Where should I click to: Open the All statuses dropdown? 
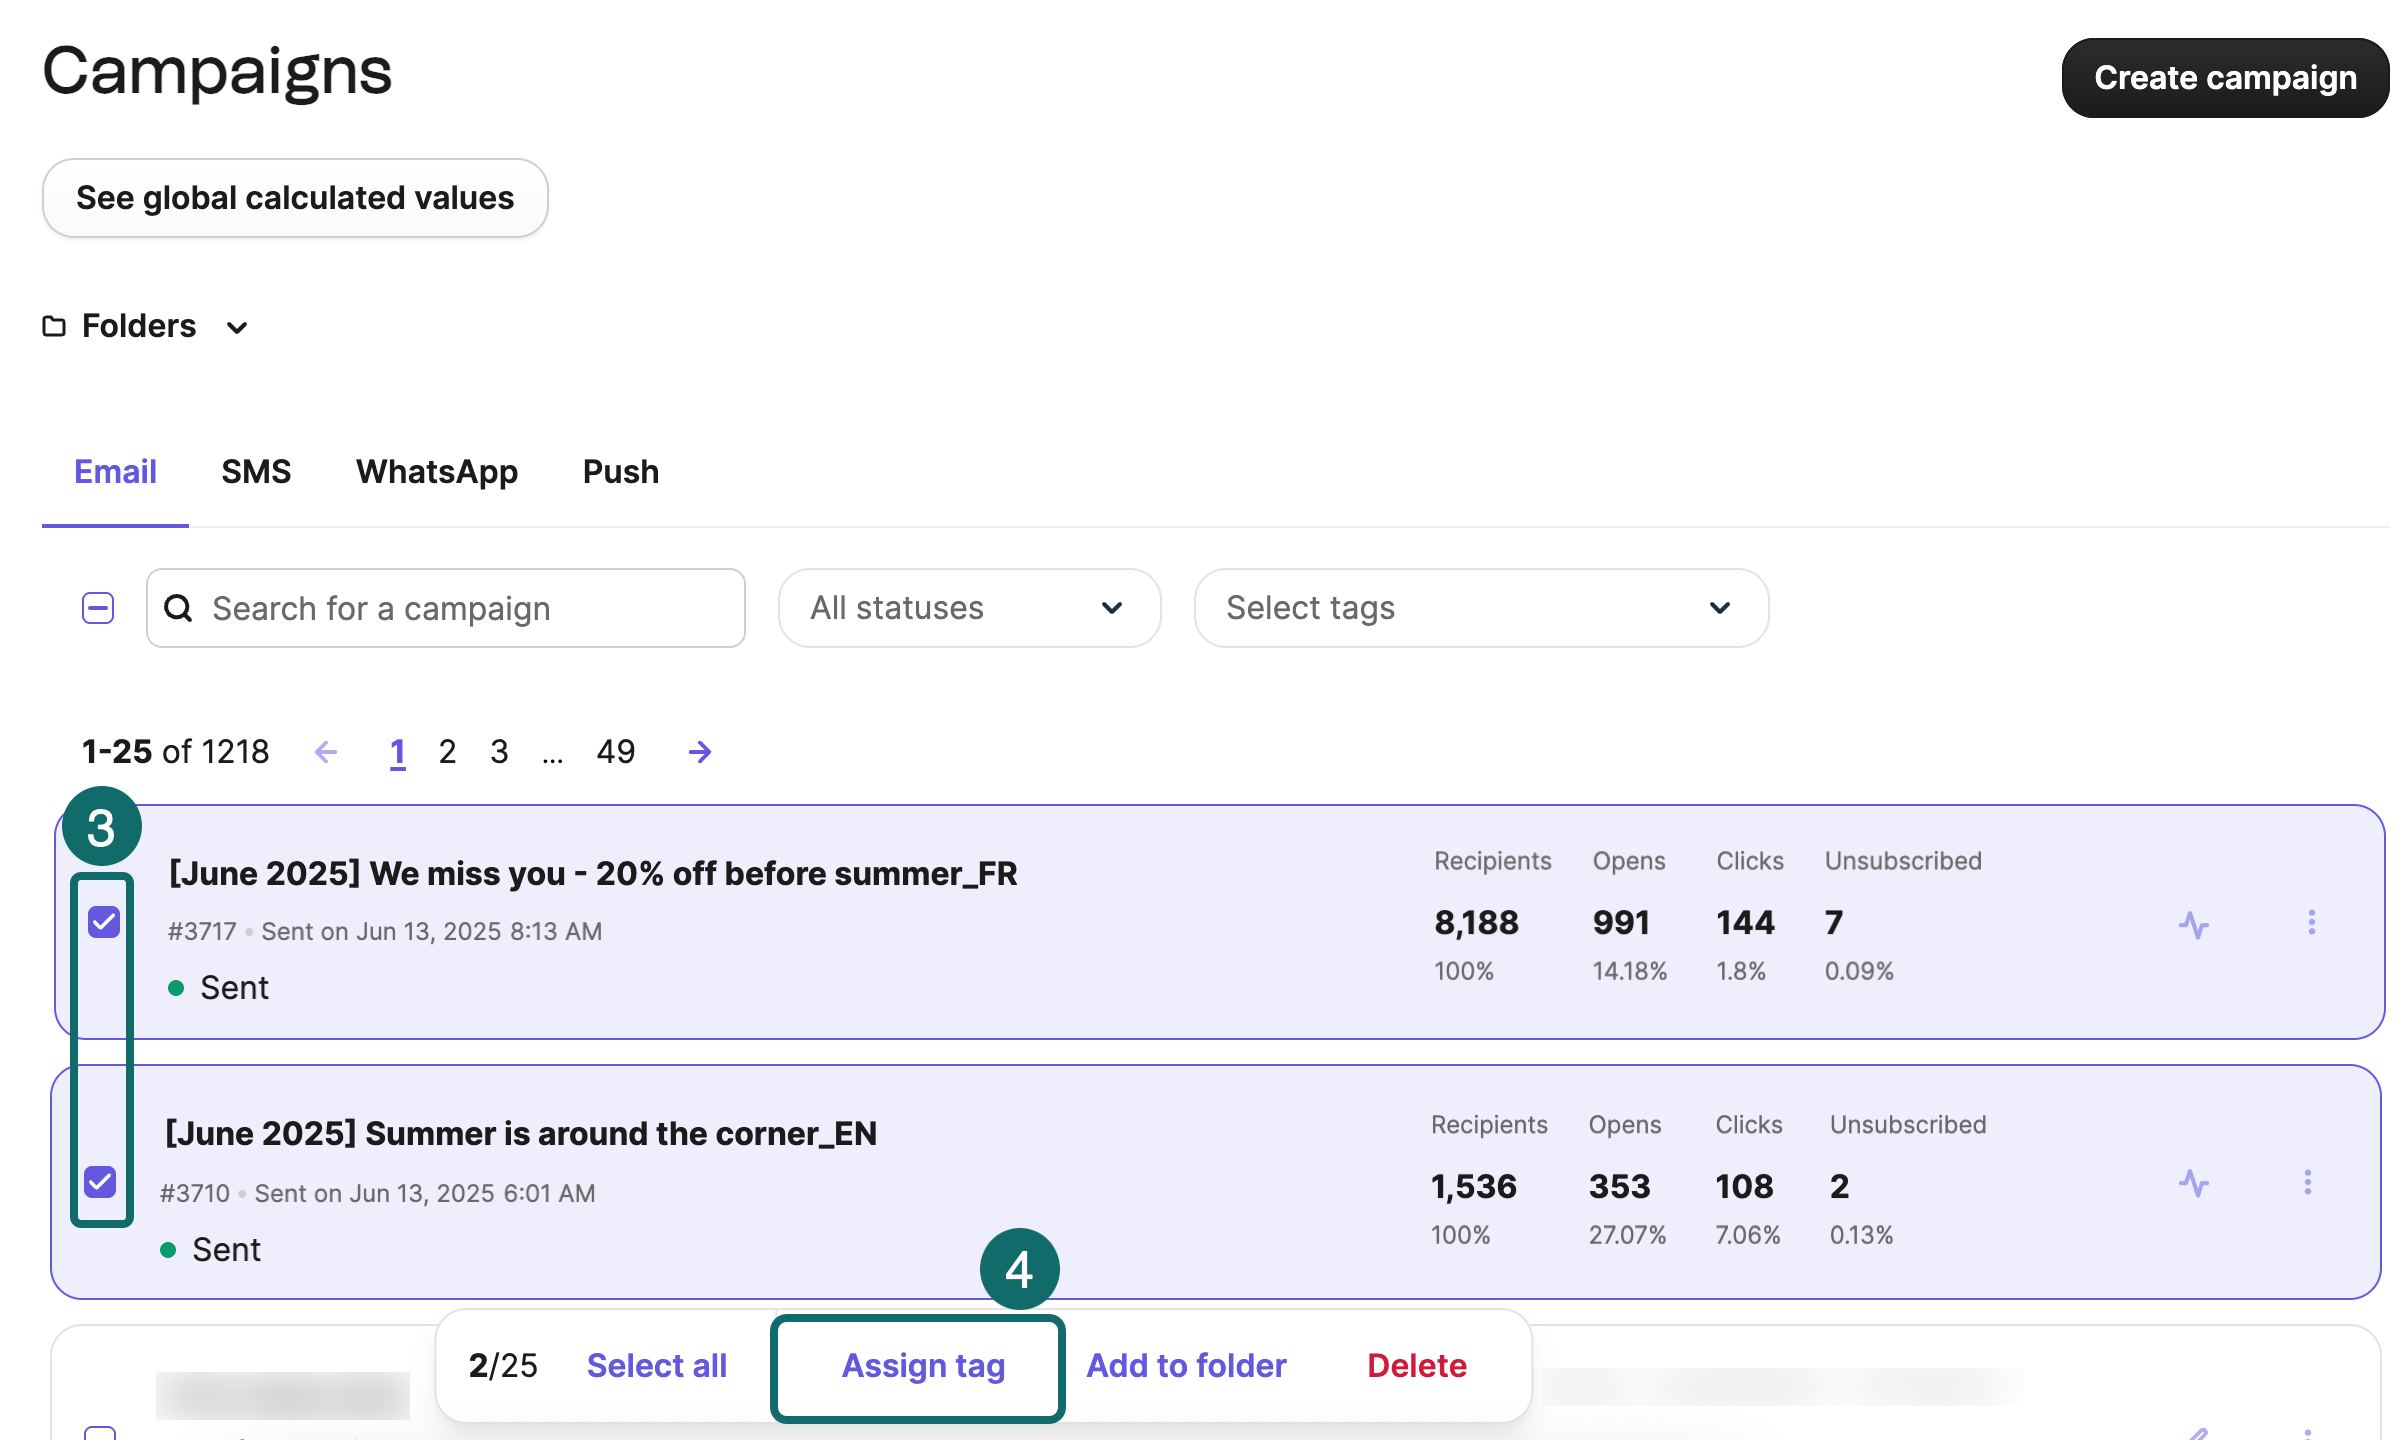point(968,607)
